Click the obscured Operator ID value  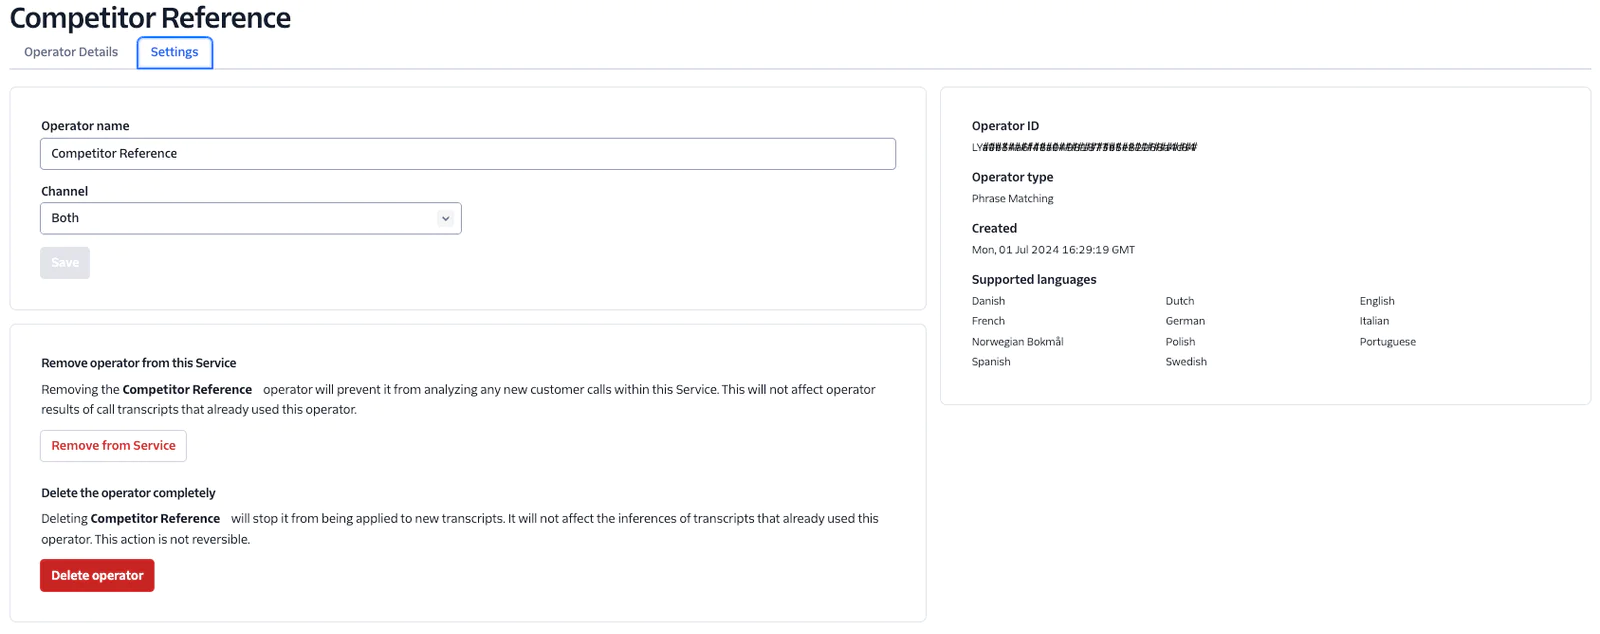tap(1084, 147)
